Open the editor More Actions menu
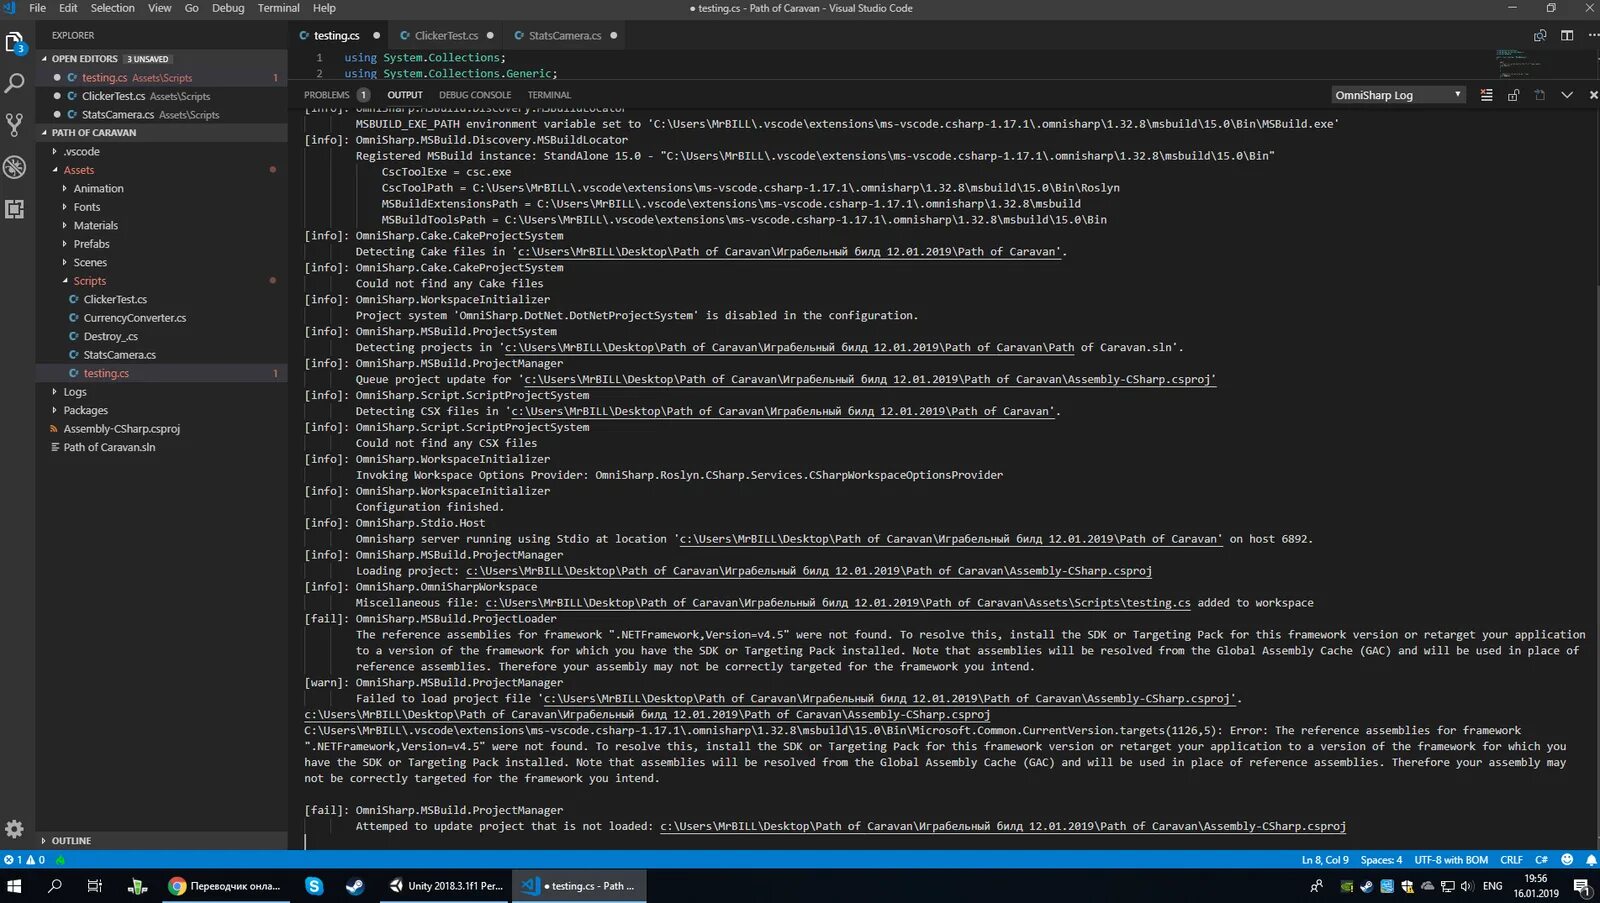1600x903 pixels. pyautogui.click(x=1592, y=35)
